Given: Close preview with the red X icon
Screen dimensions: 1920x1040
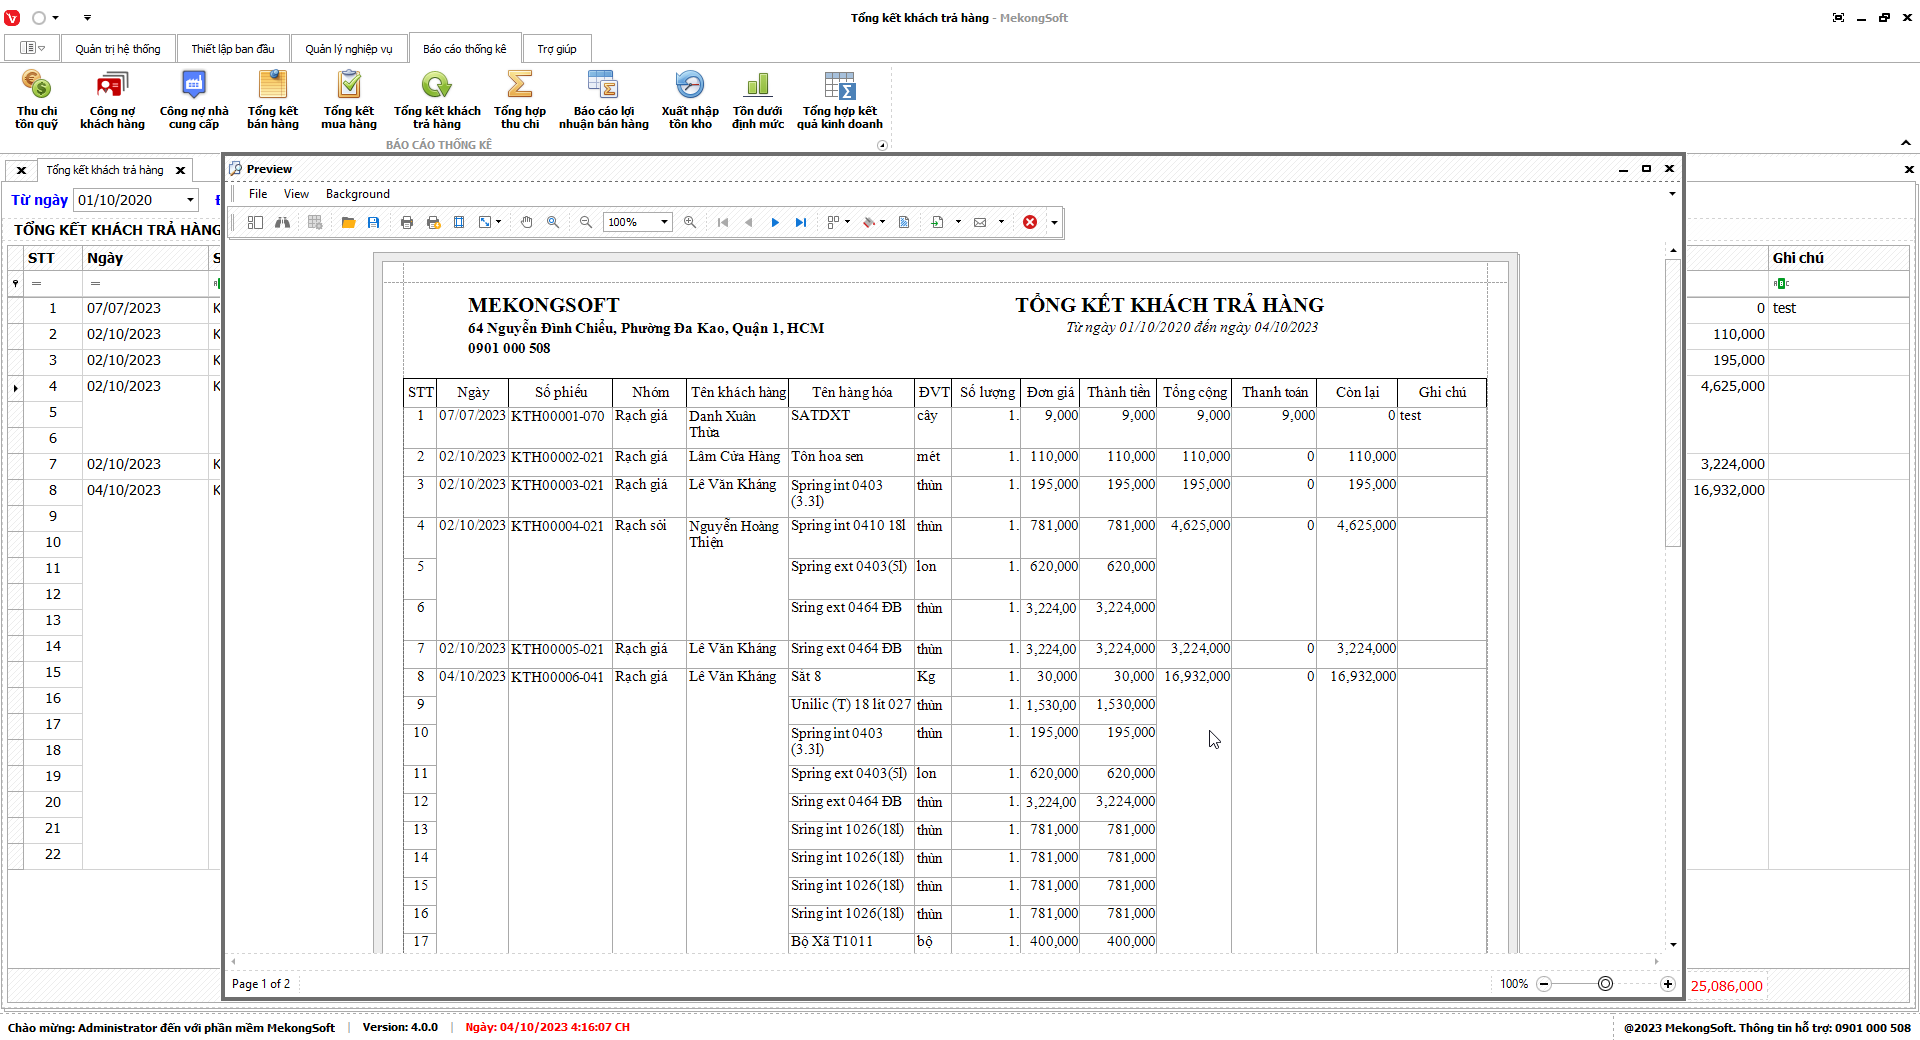Looking at the screenshot, I should click(x=1030, y=222).
